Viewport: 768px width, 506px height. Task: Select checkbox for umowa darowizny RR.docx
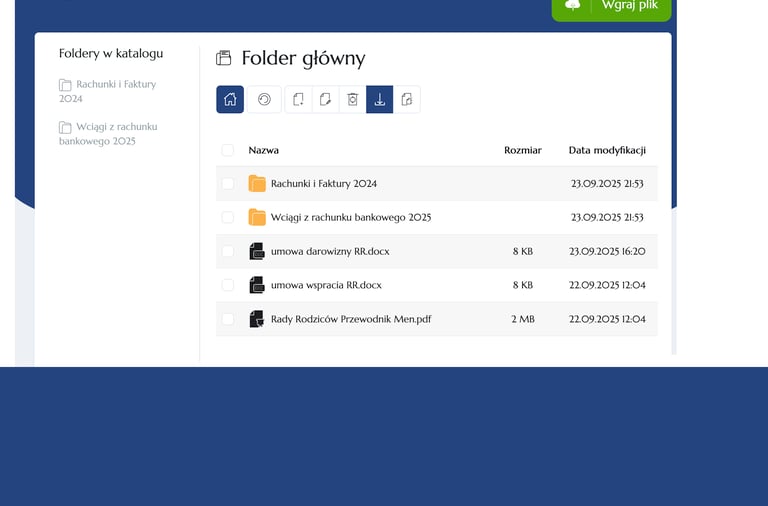(227, 251)
